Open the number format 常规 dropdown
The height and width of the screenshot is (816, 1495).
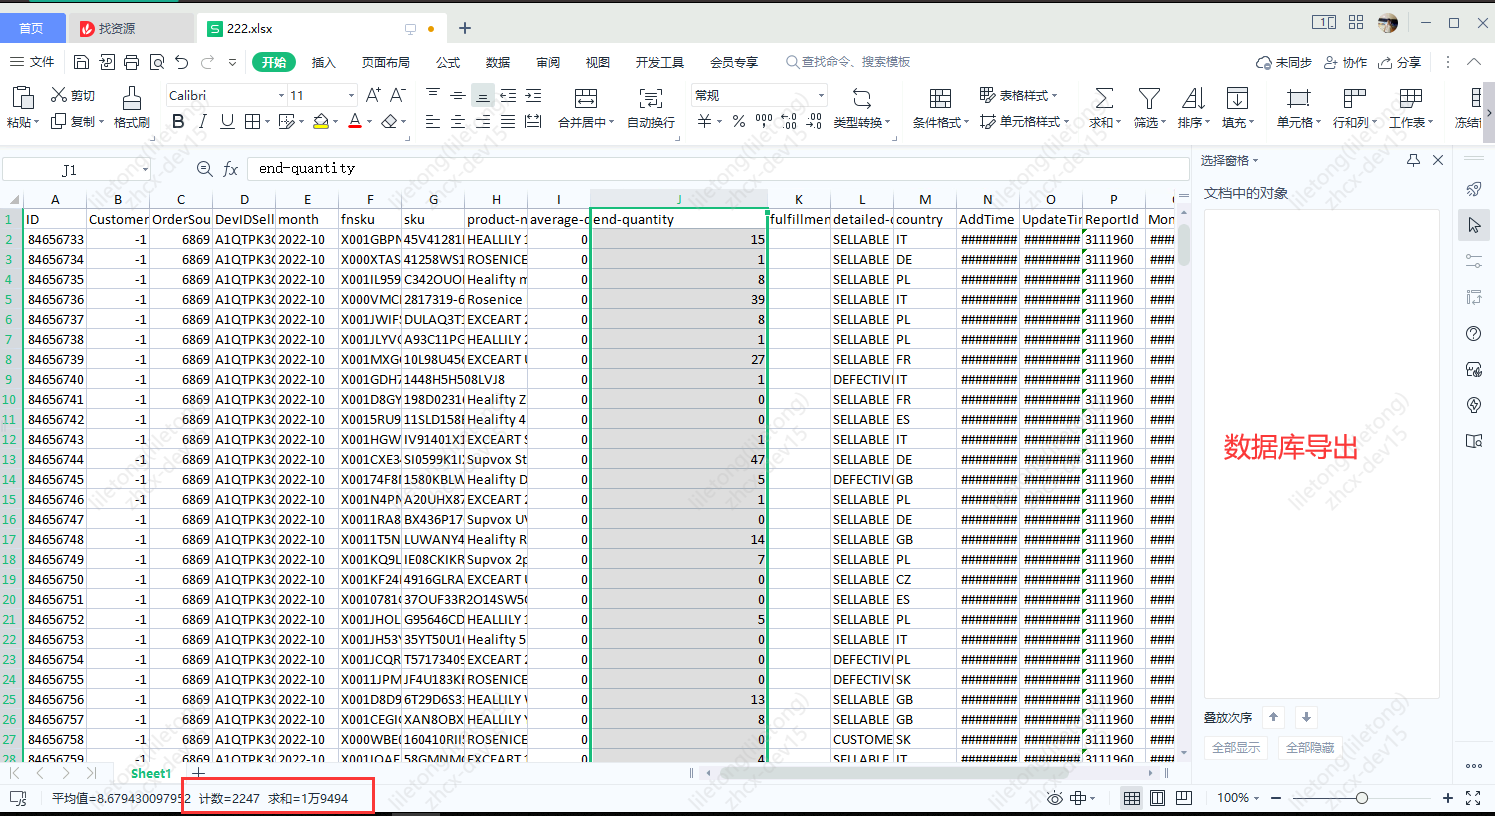(x=822, y=96)
